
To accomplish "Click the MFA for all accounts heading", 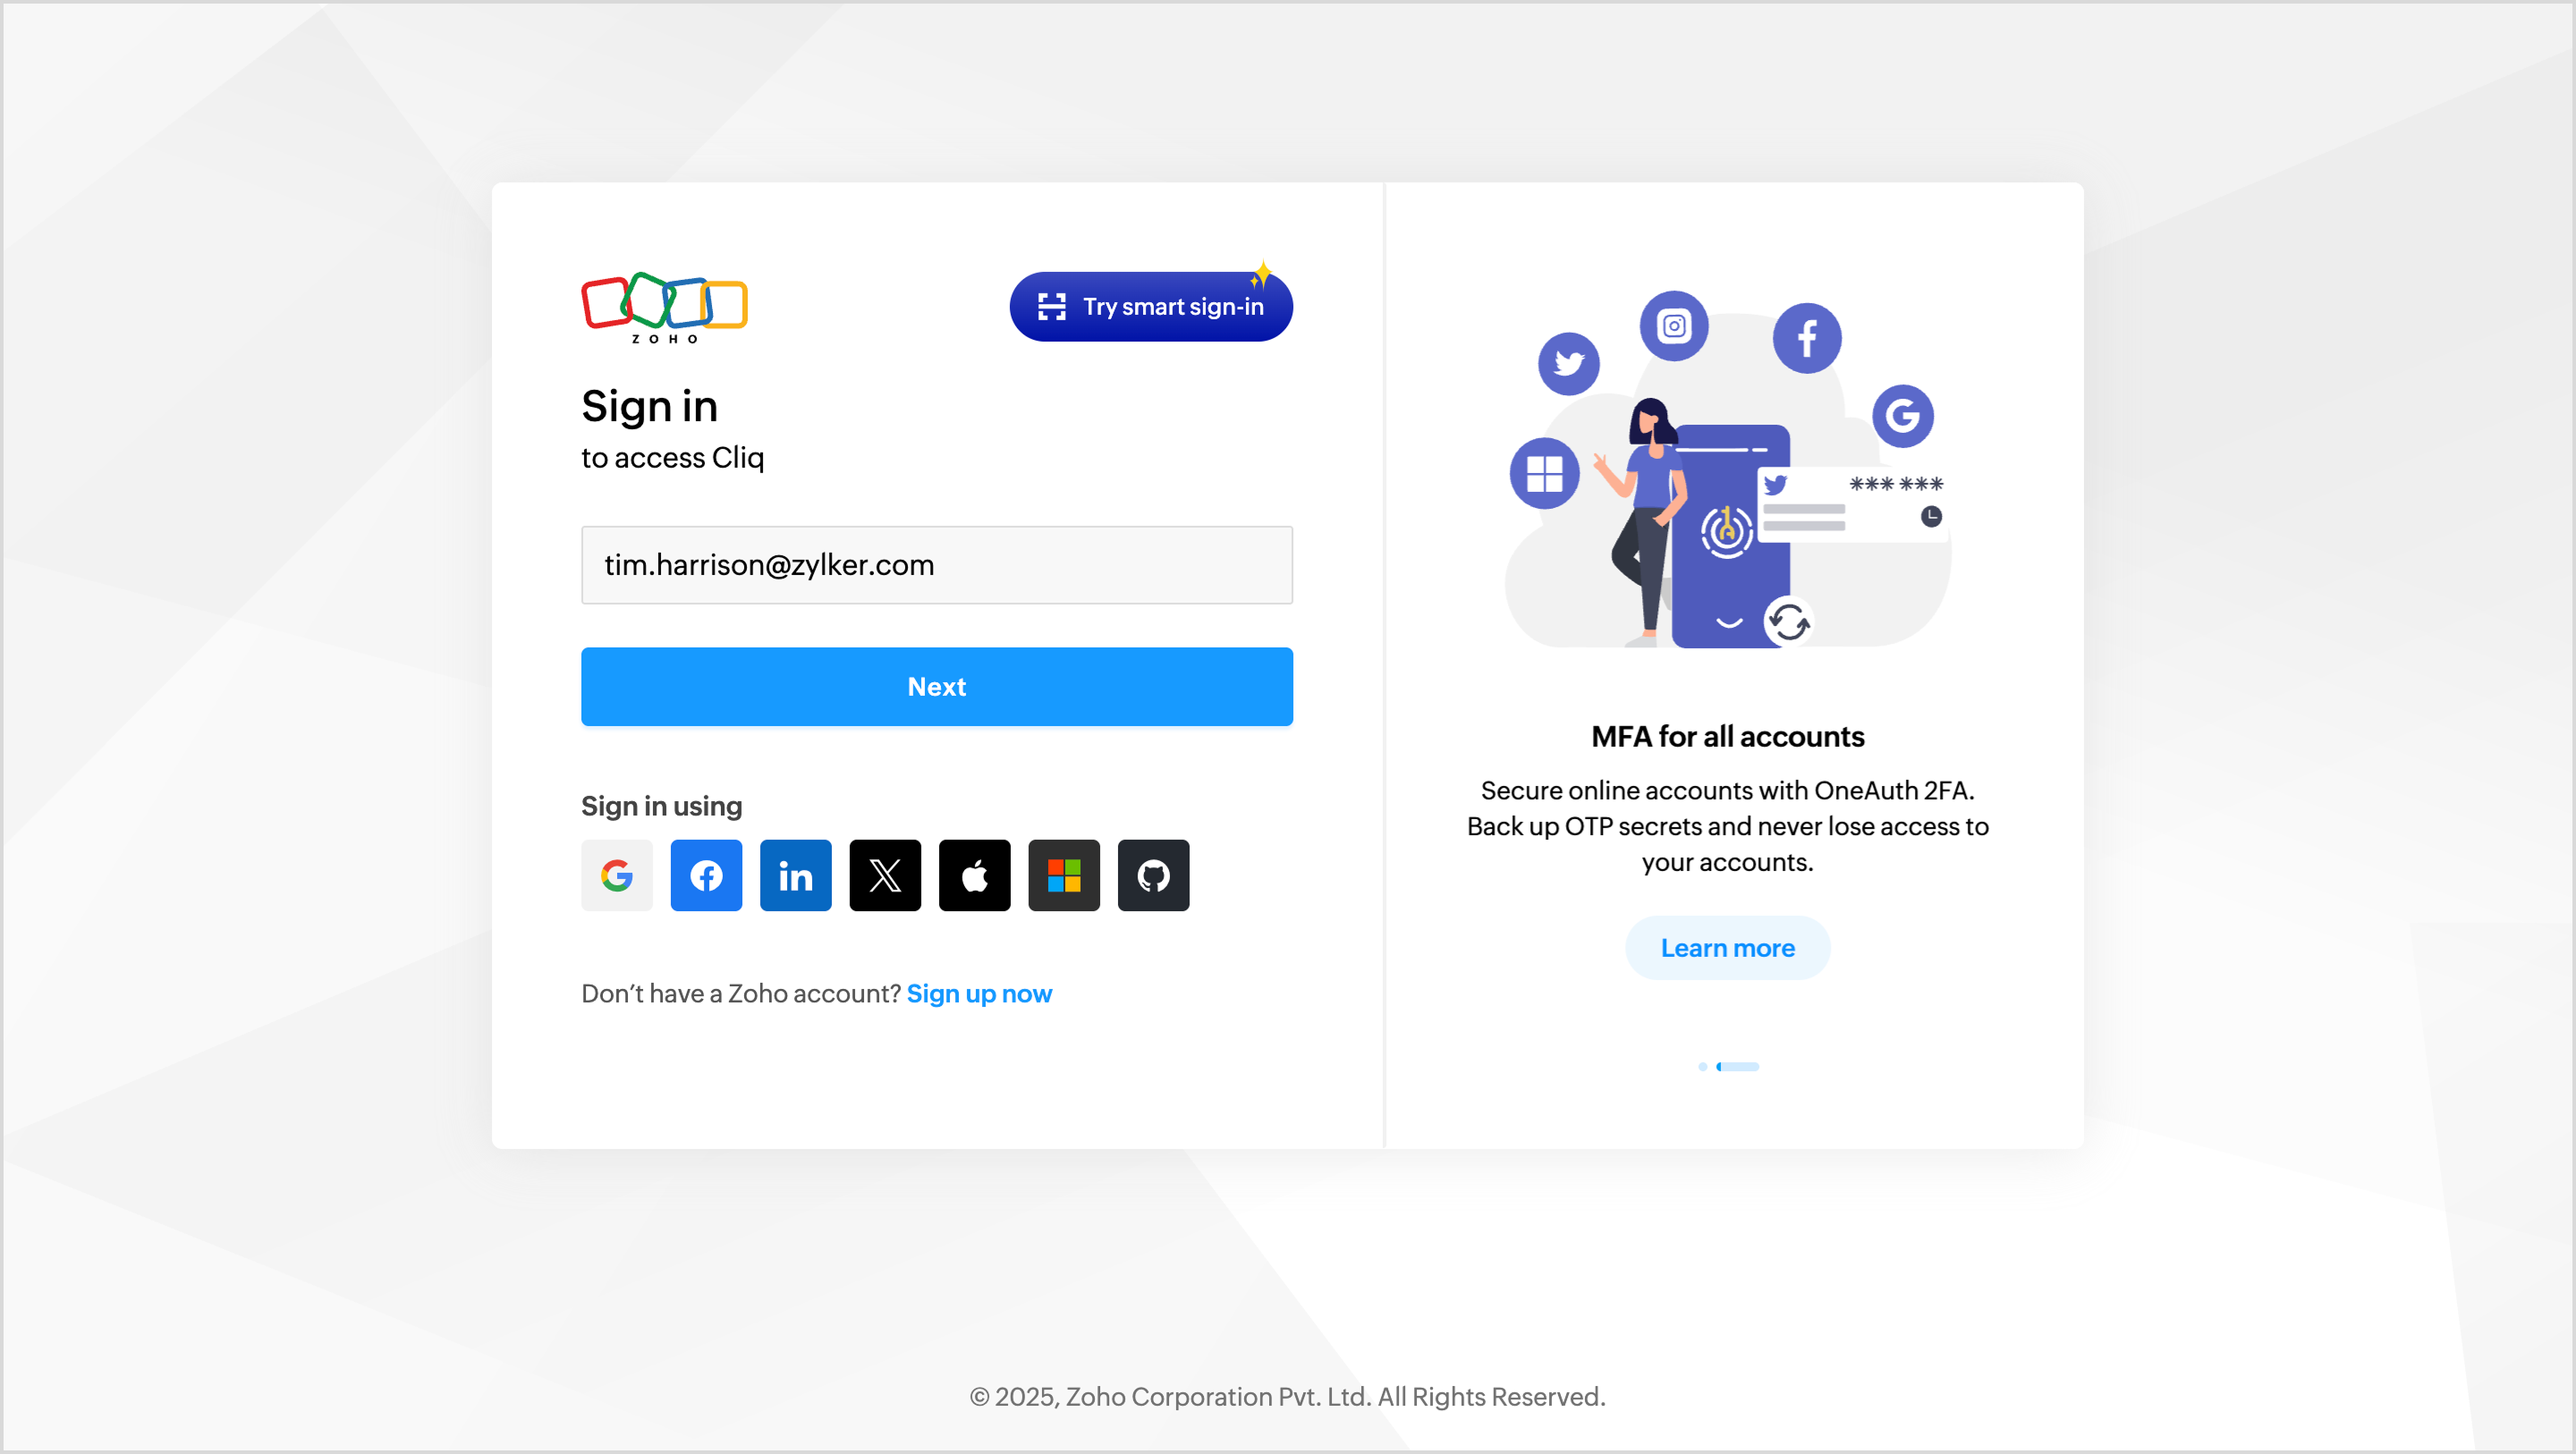I will point(1728,736).
